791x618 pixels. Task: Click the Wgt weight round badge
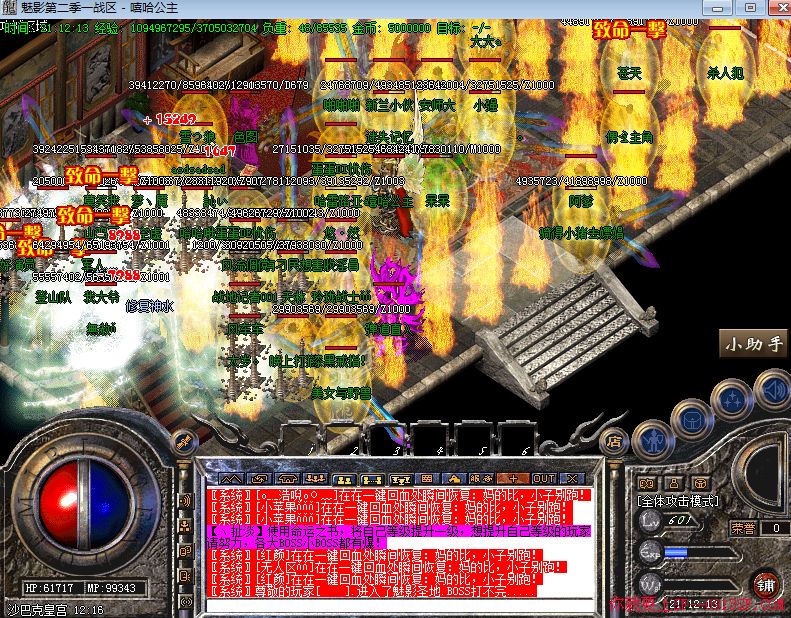click(651, 584)
